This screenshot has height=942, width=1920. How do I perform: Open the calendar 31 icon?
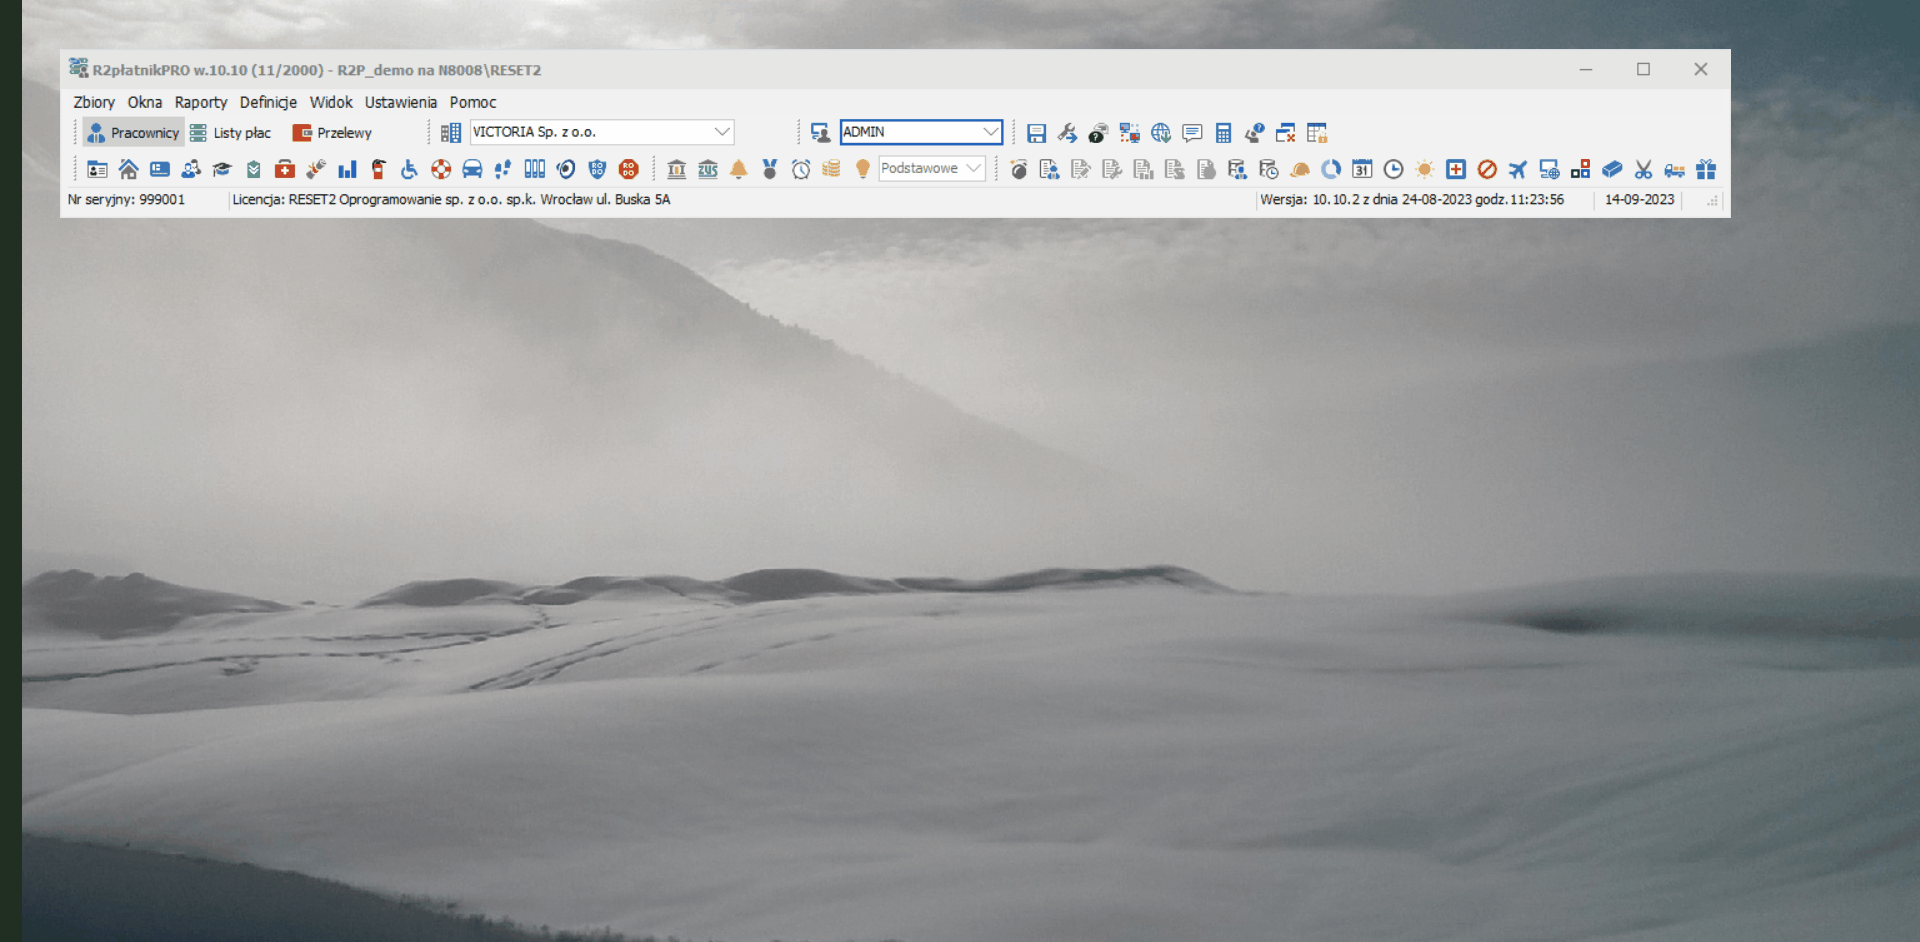(1362, 169)
